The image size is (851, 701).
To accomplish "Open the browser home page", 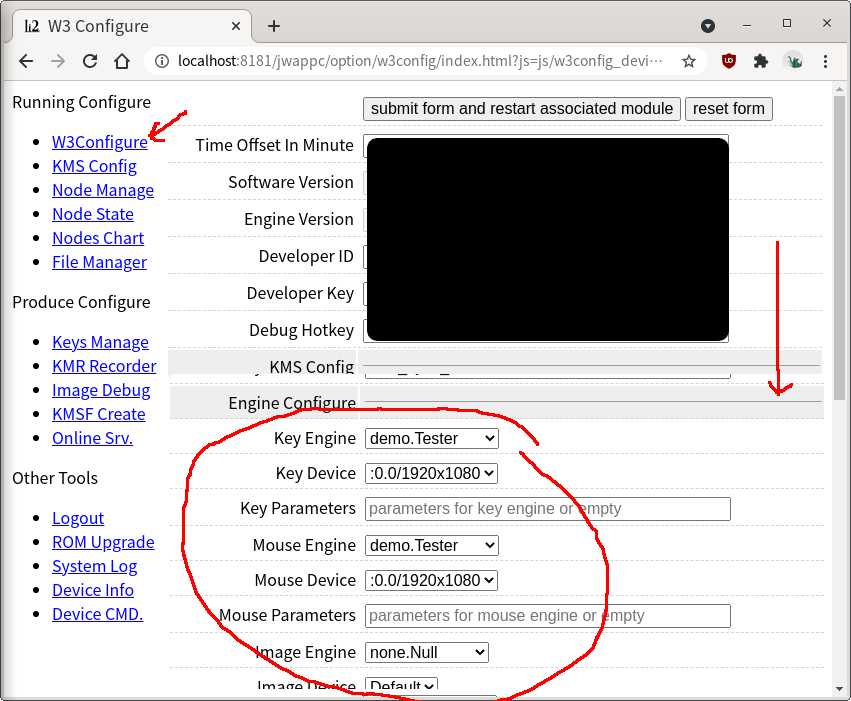I will point(122,61).
